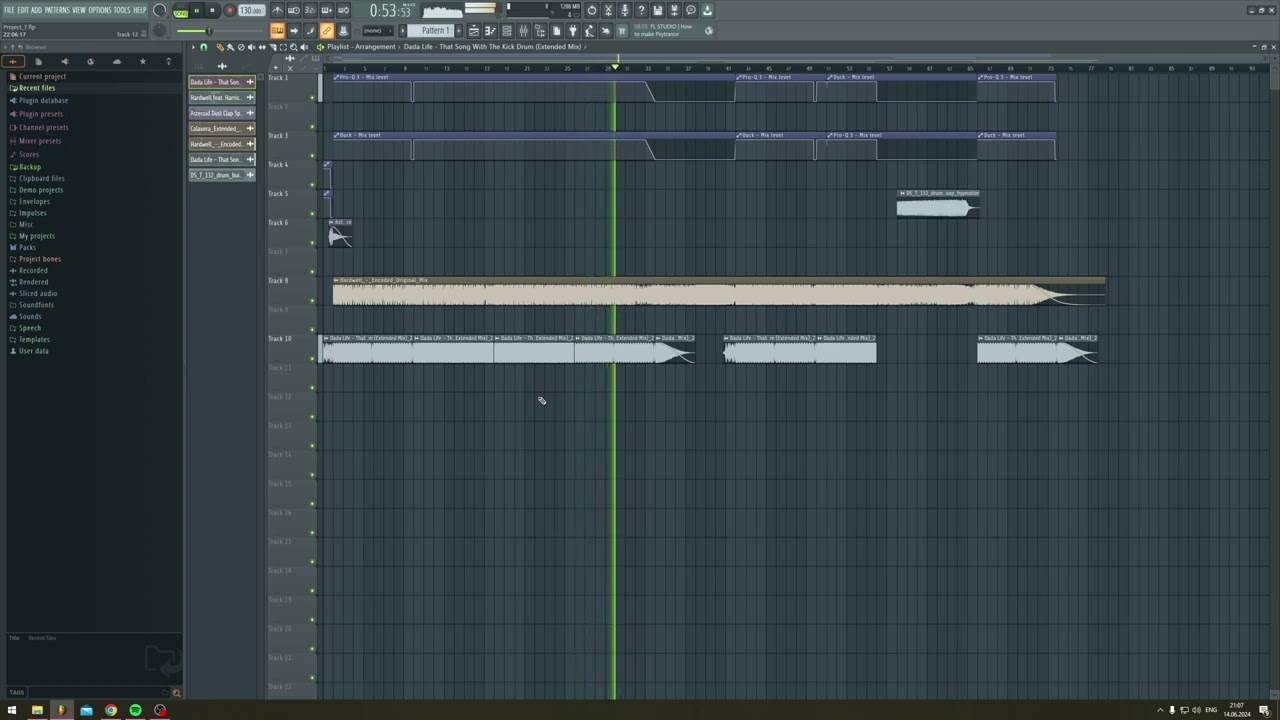Click the red record button
Screen dimensions: 1280x720
(x=229, y=10)
